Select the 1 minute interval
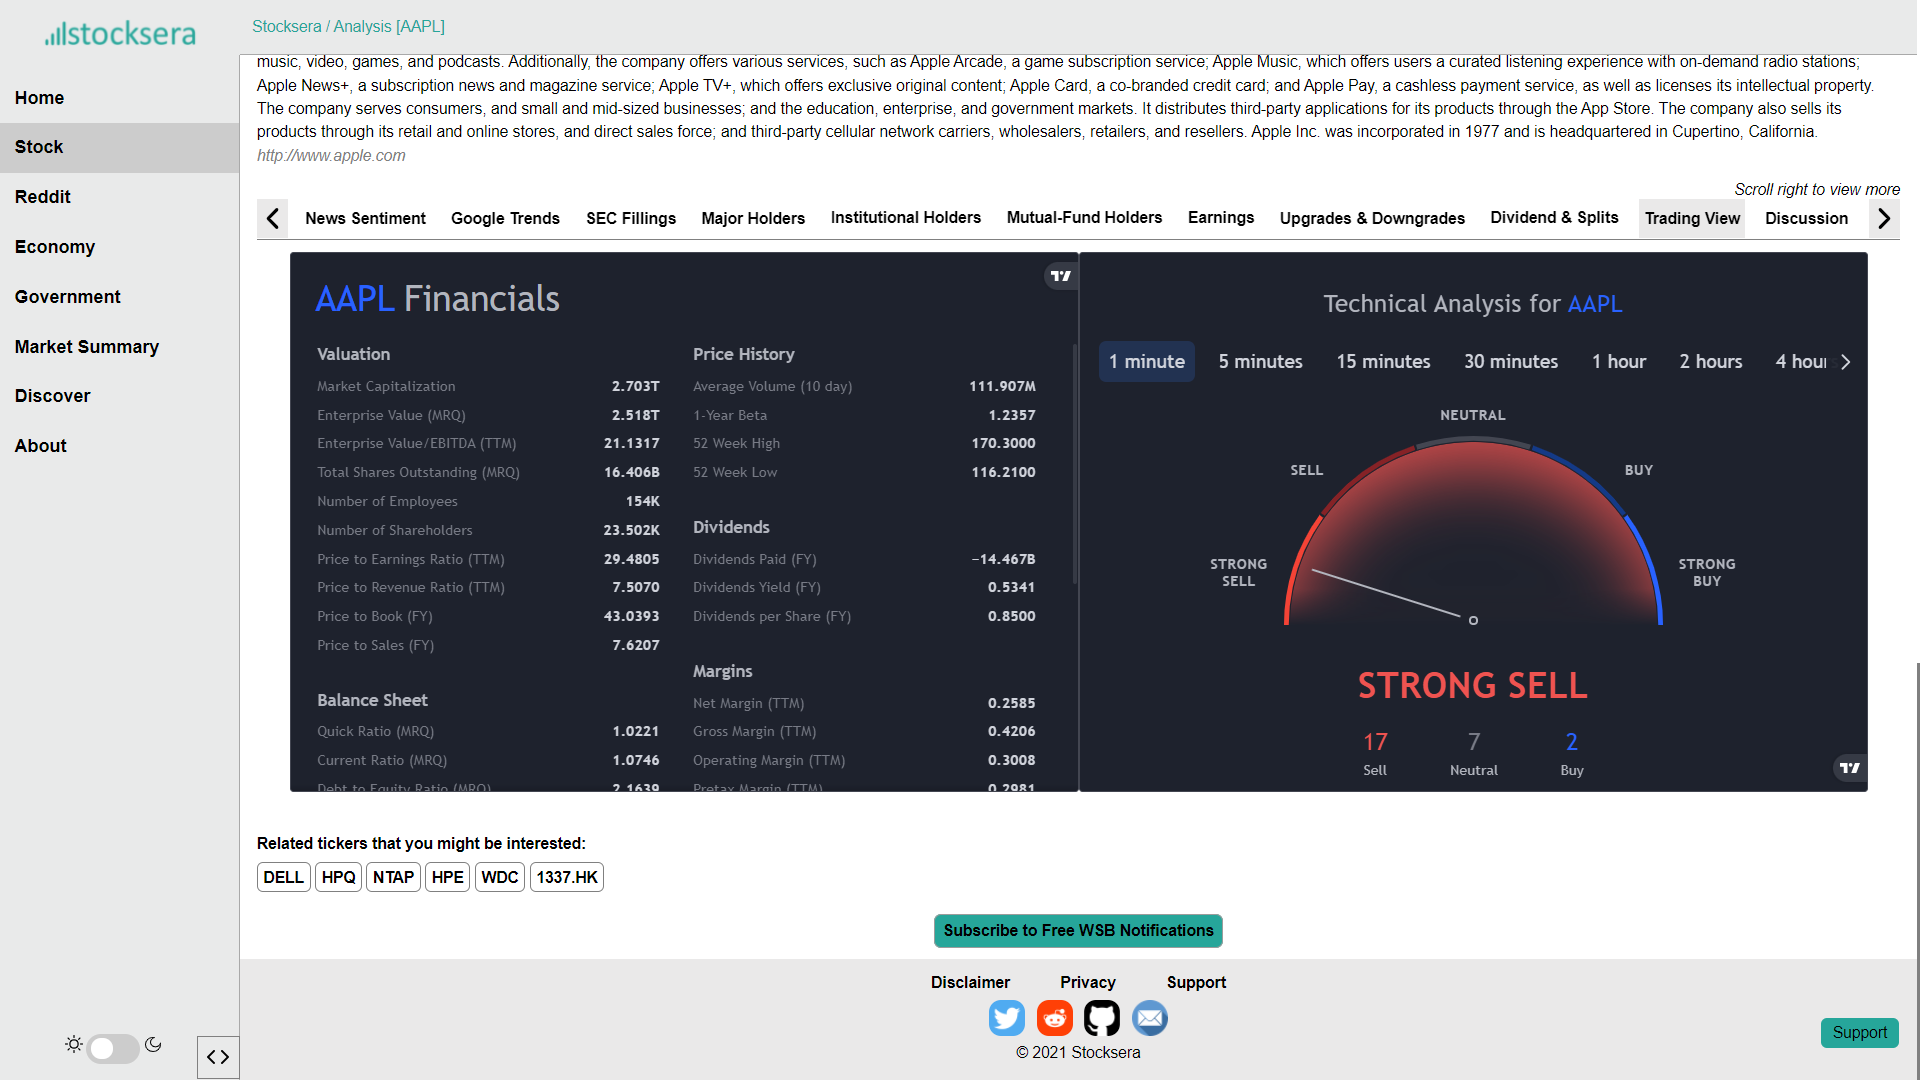The width and height of the screenshot is (1920, 1080). (x=1147, y=362)
